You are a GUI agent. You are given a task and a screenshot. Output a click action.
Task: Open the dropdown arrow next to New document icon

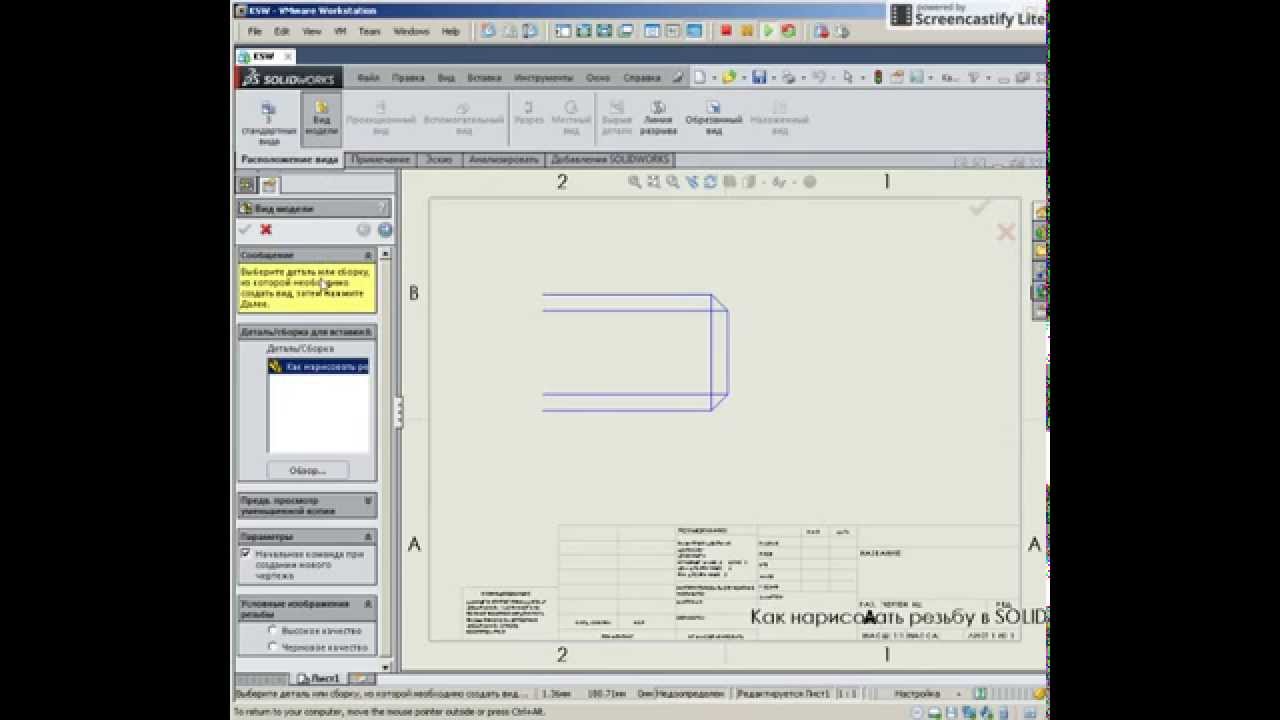click(x=713, y=77)
